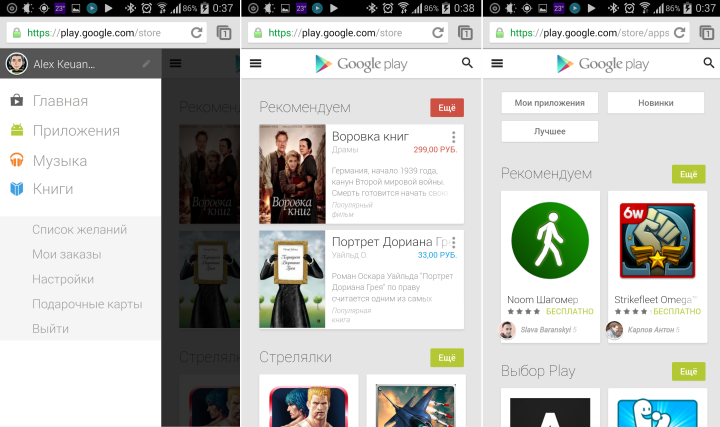Click БЕСПЛАТНО under Strikefleet Omega
720x427 pixels.
[x=677, y=311]
